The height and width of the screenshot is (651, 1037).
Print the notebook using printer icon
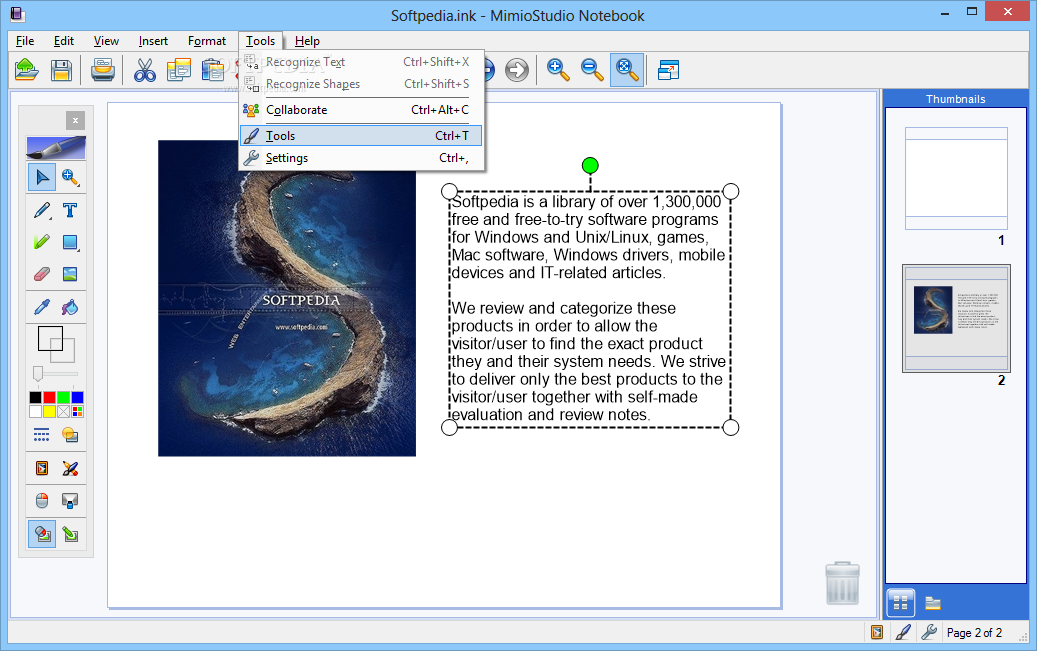103,69
